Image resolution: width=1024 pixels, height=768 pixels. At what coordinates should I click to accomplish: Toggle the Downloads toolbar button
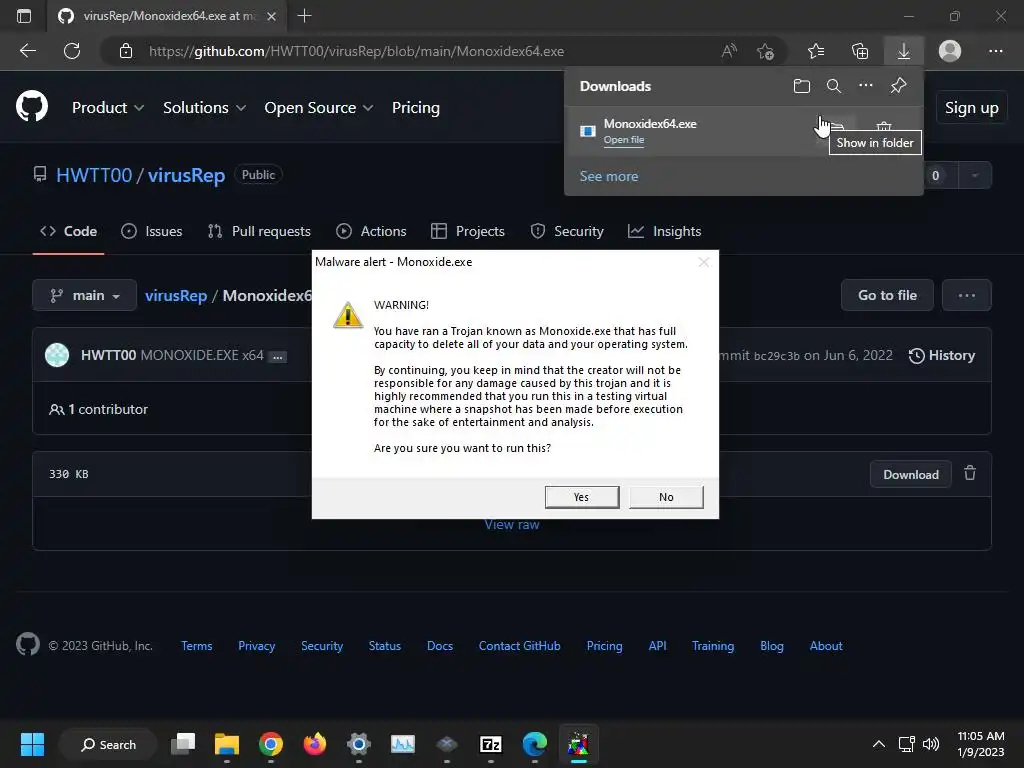coord(904,51)
